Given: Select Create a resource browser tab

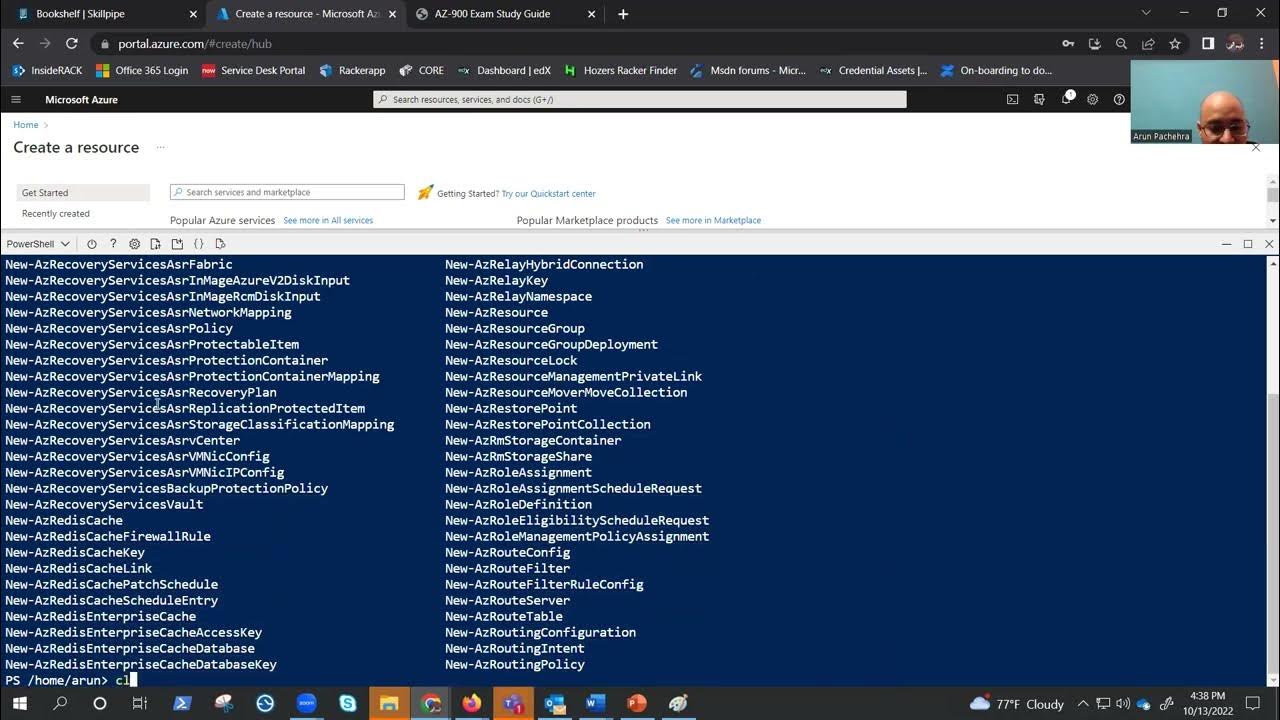Looking at the screenshot, I should [306, 14].
